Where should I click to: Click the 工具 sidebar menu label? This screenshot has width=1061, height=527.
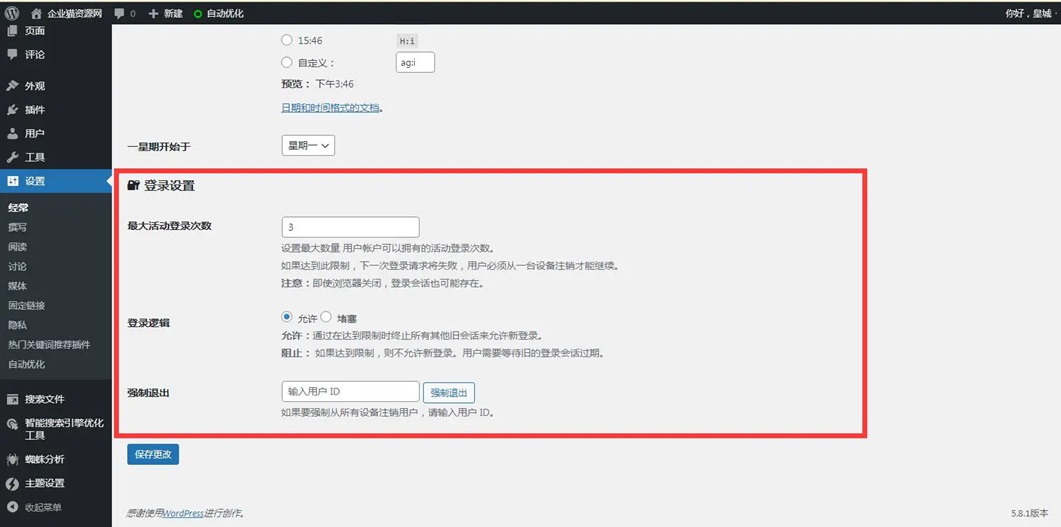pyautogui.click(x=35, y=157)
